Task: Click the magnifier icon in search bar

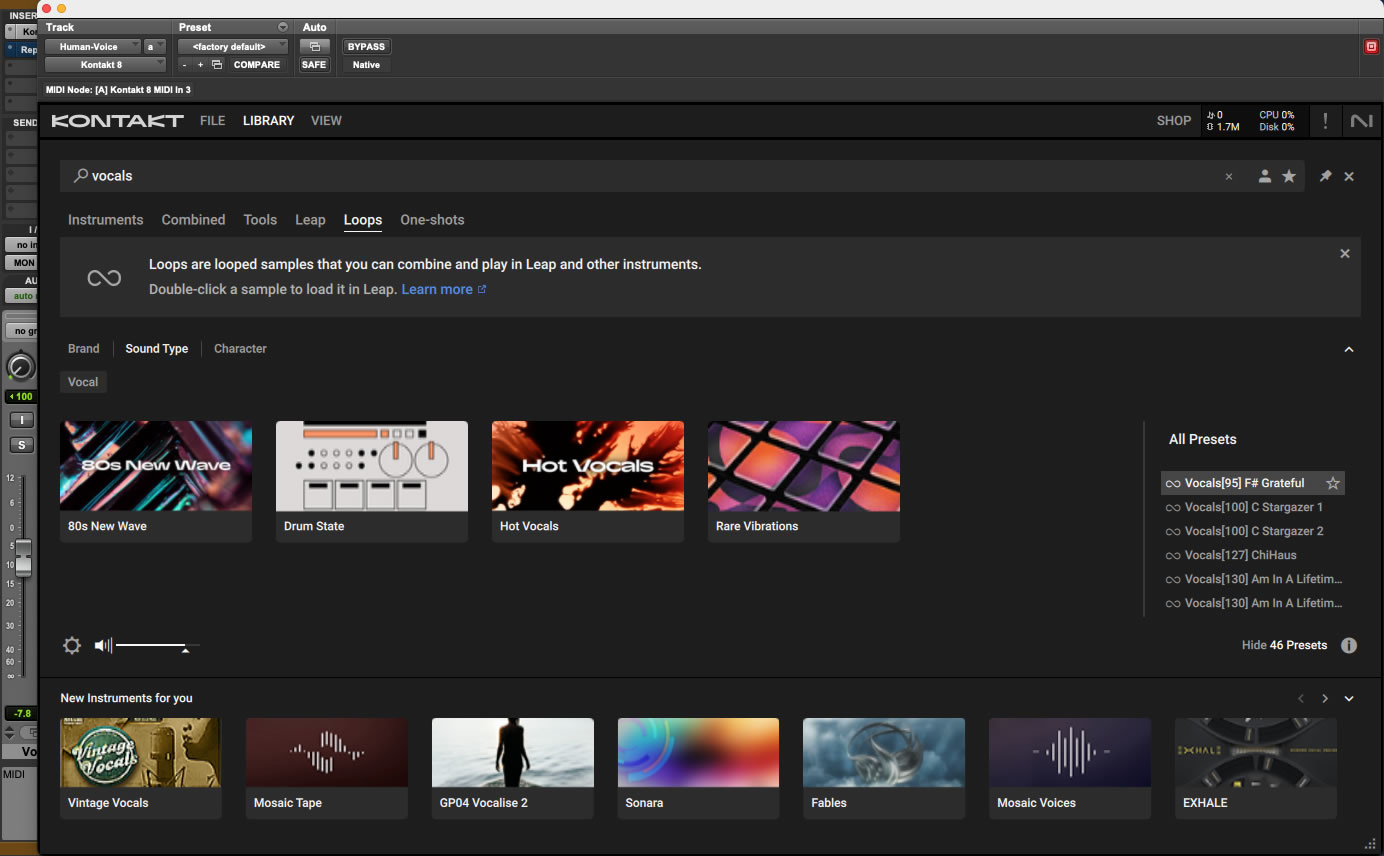Action: click(x=81, y=176)
